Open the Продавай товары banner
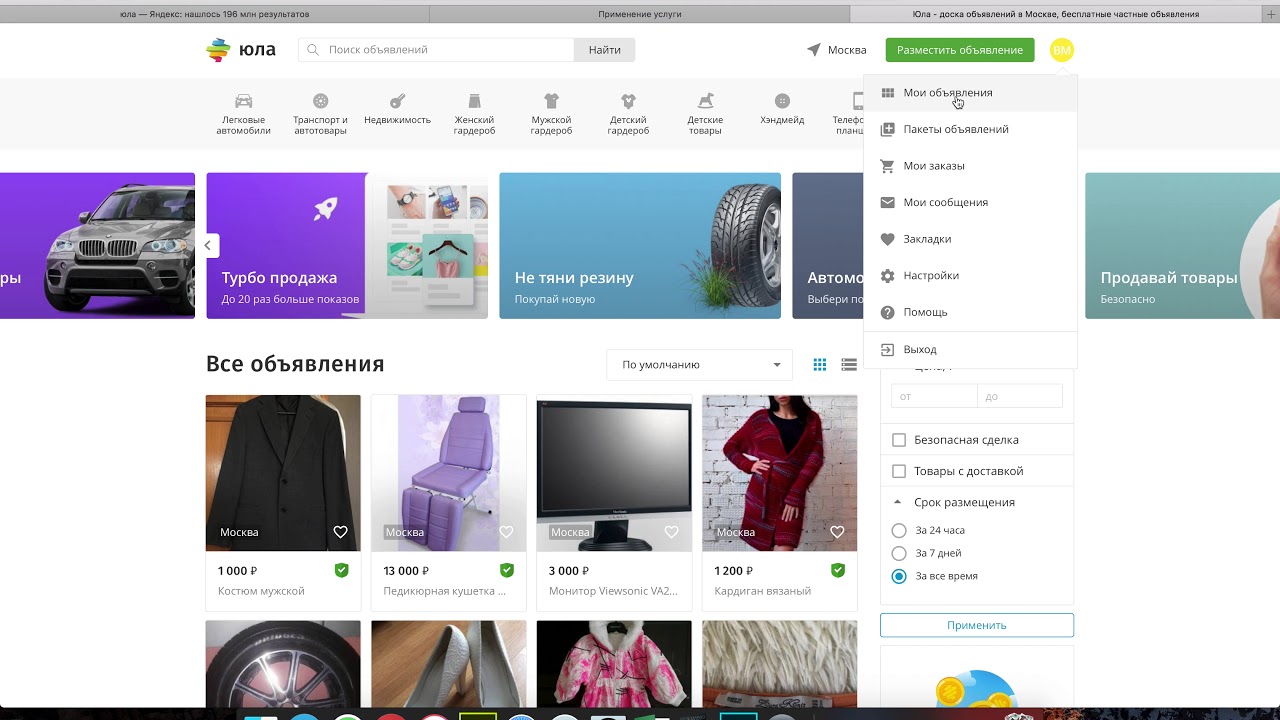 [x=1182, y=246]
